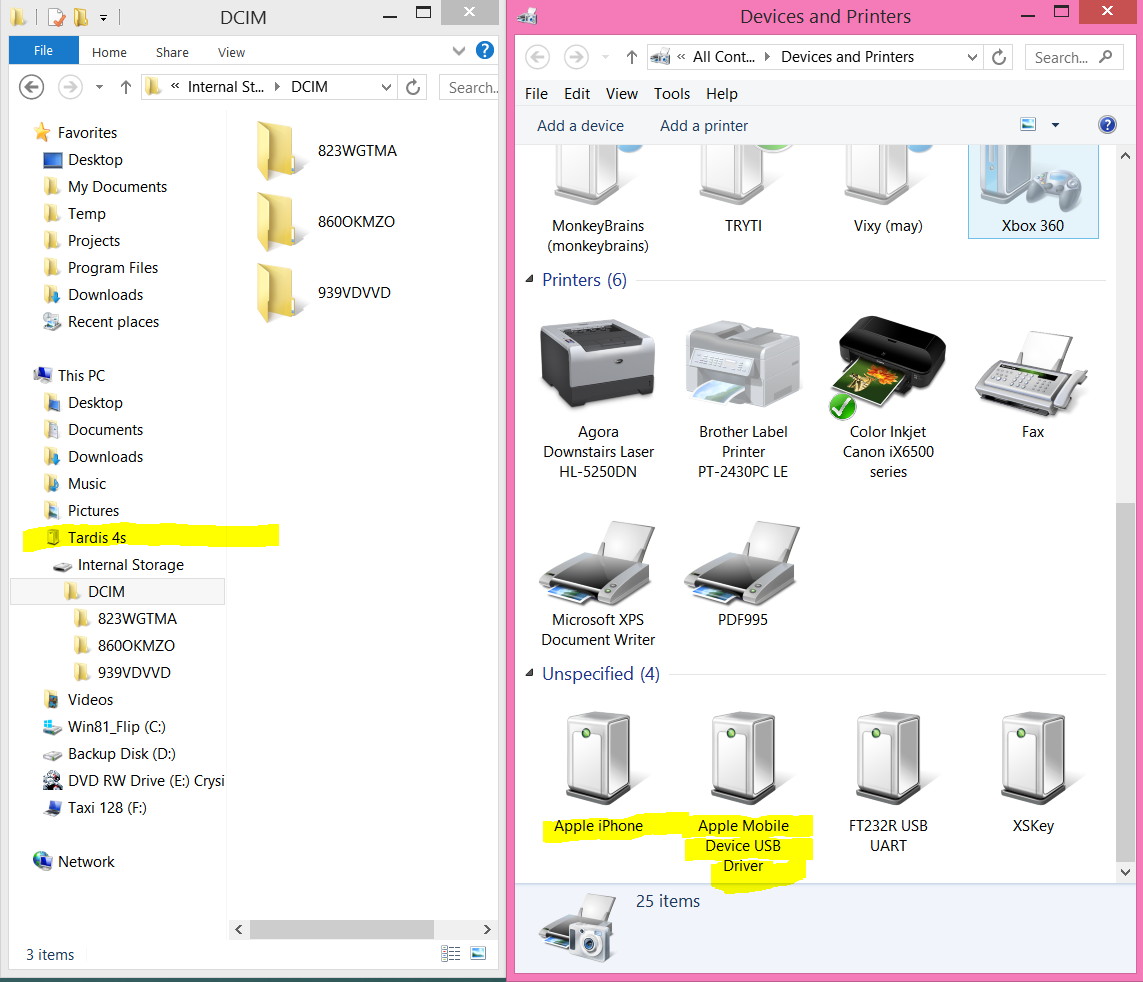
Task: Select Taxi 128 (F:) in navigation tree
Action: pos(107,807)
